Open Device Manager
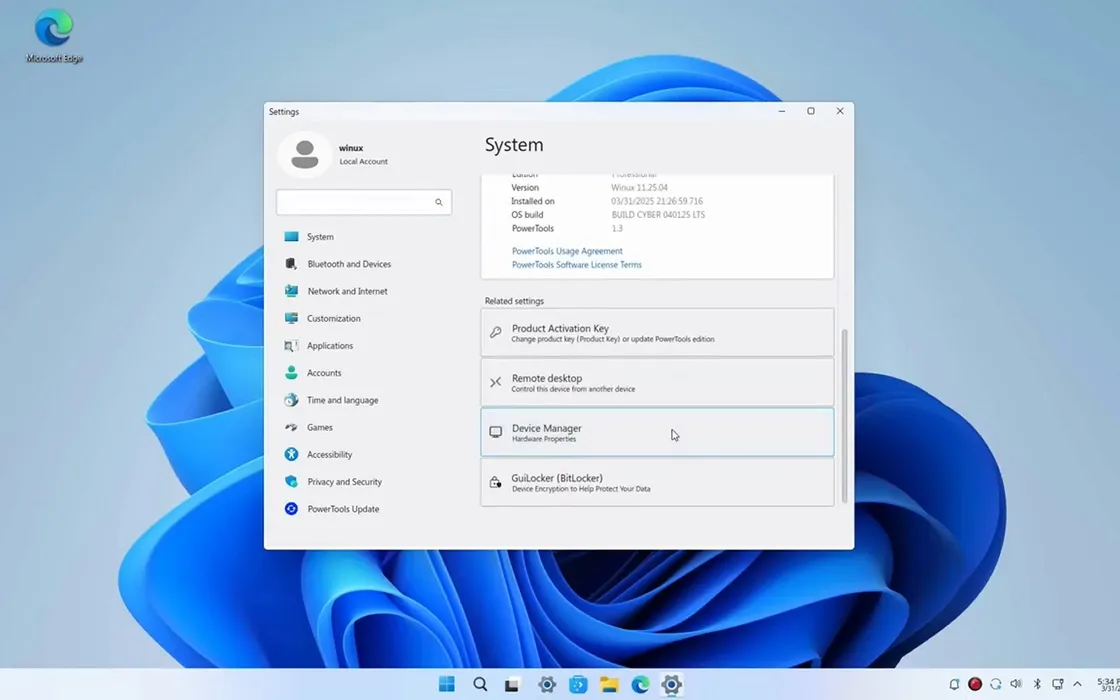1120x700 pixels. 657,432
